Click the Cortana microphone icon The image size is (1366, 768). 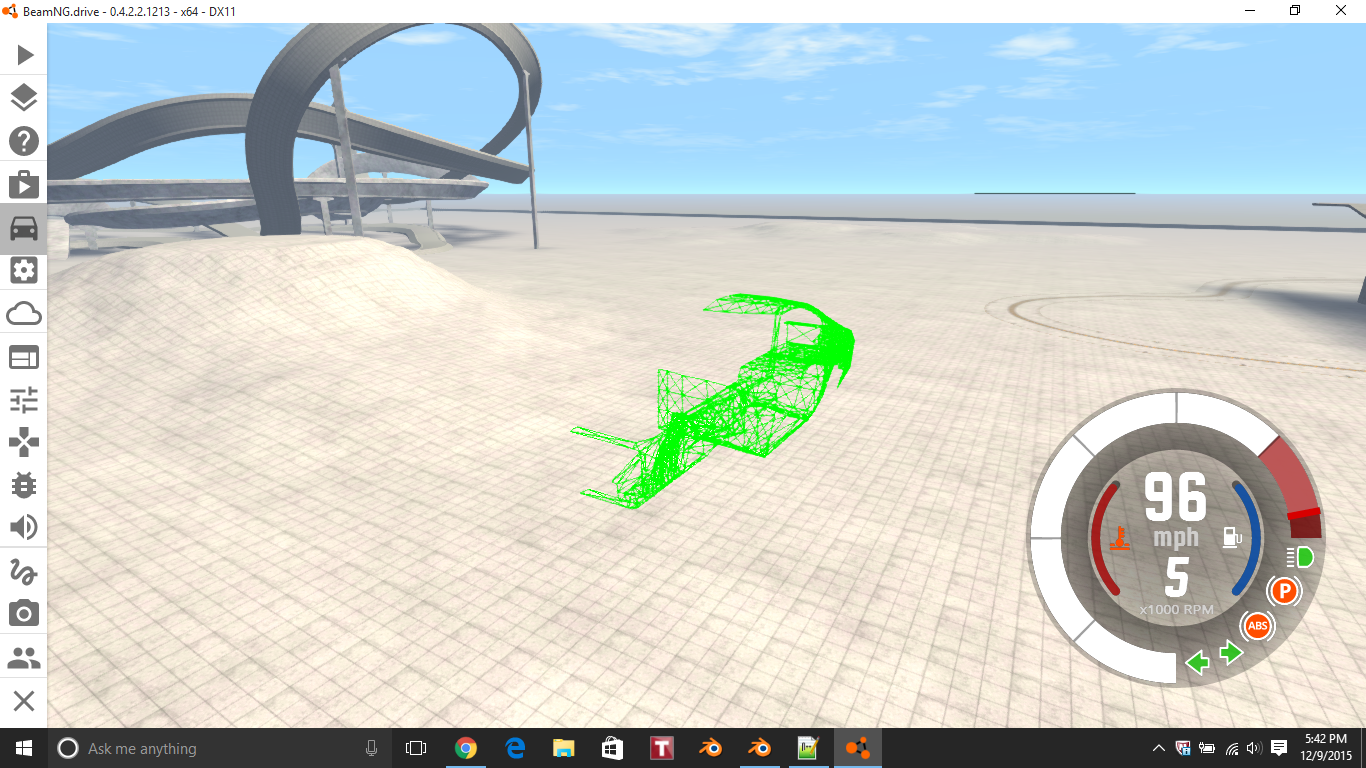tap(372, 748)
